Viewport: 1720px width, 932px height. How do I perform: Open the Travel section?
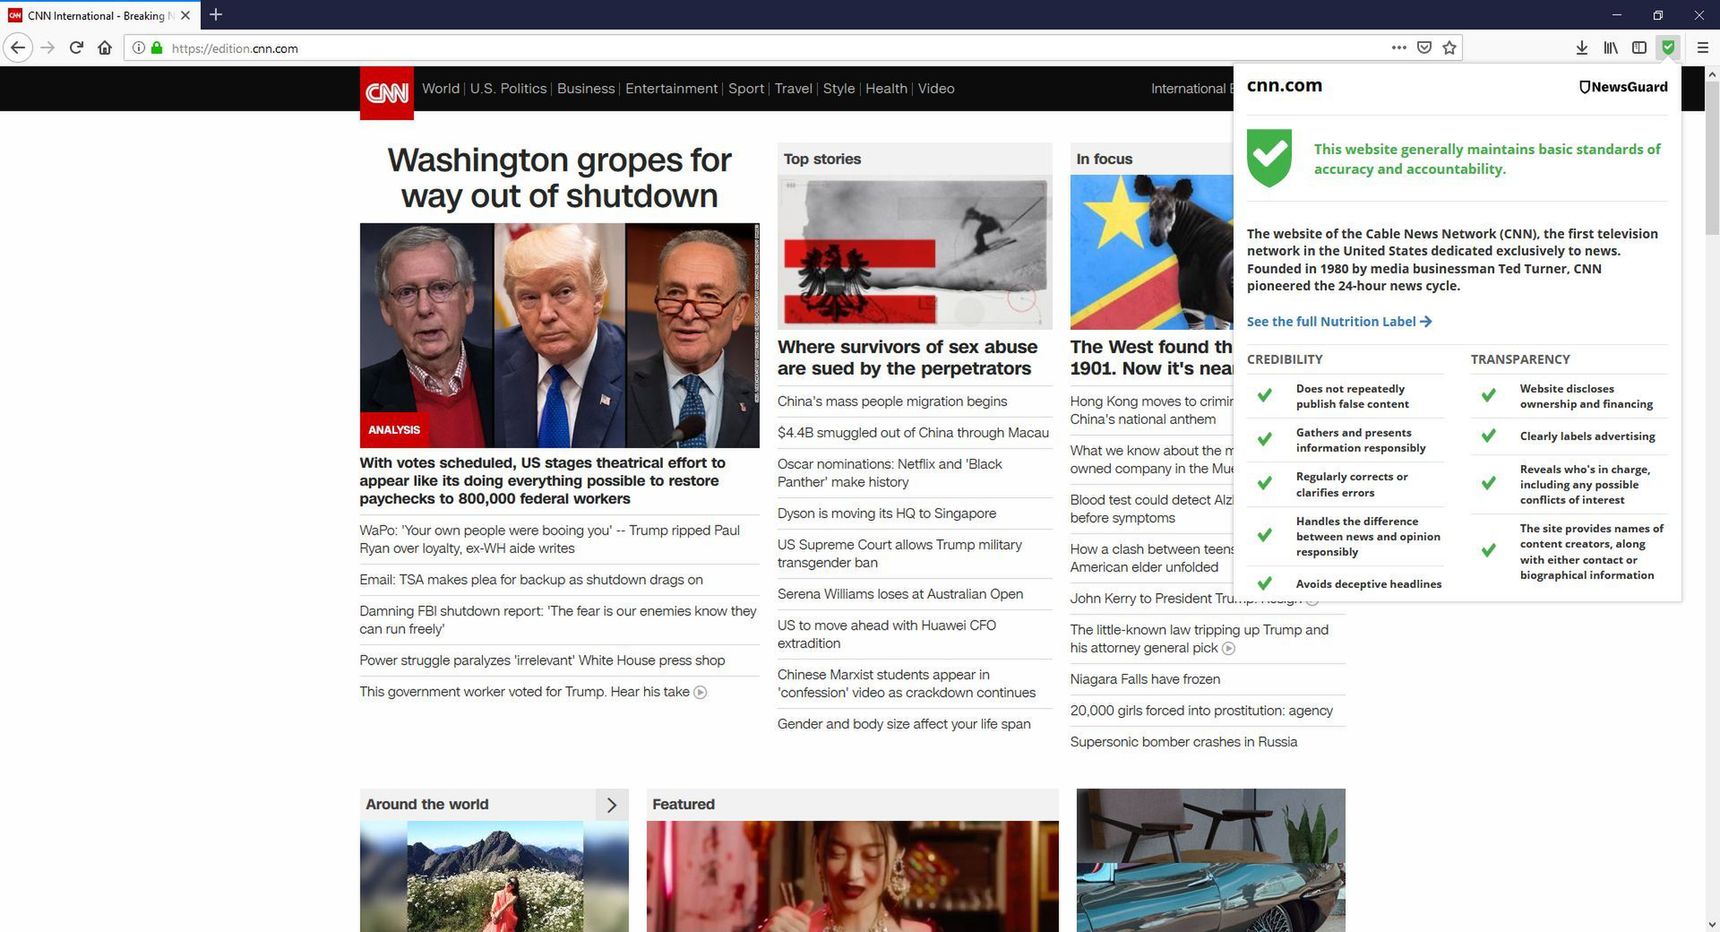[x=793, y=88]
